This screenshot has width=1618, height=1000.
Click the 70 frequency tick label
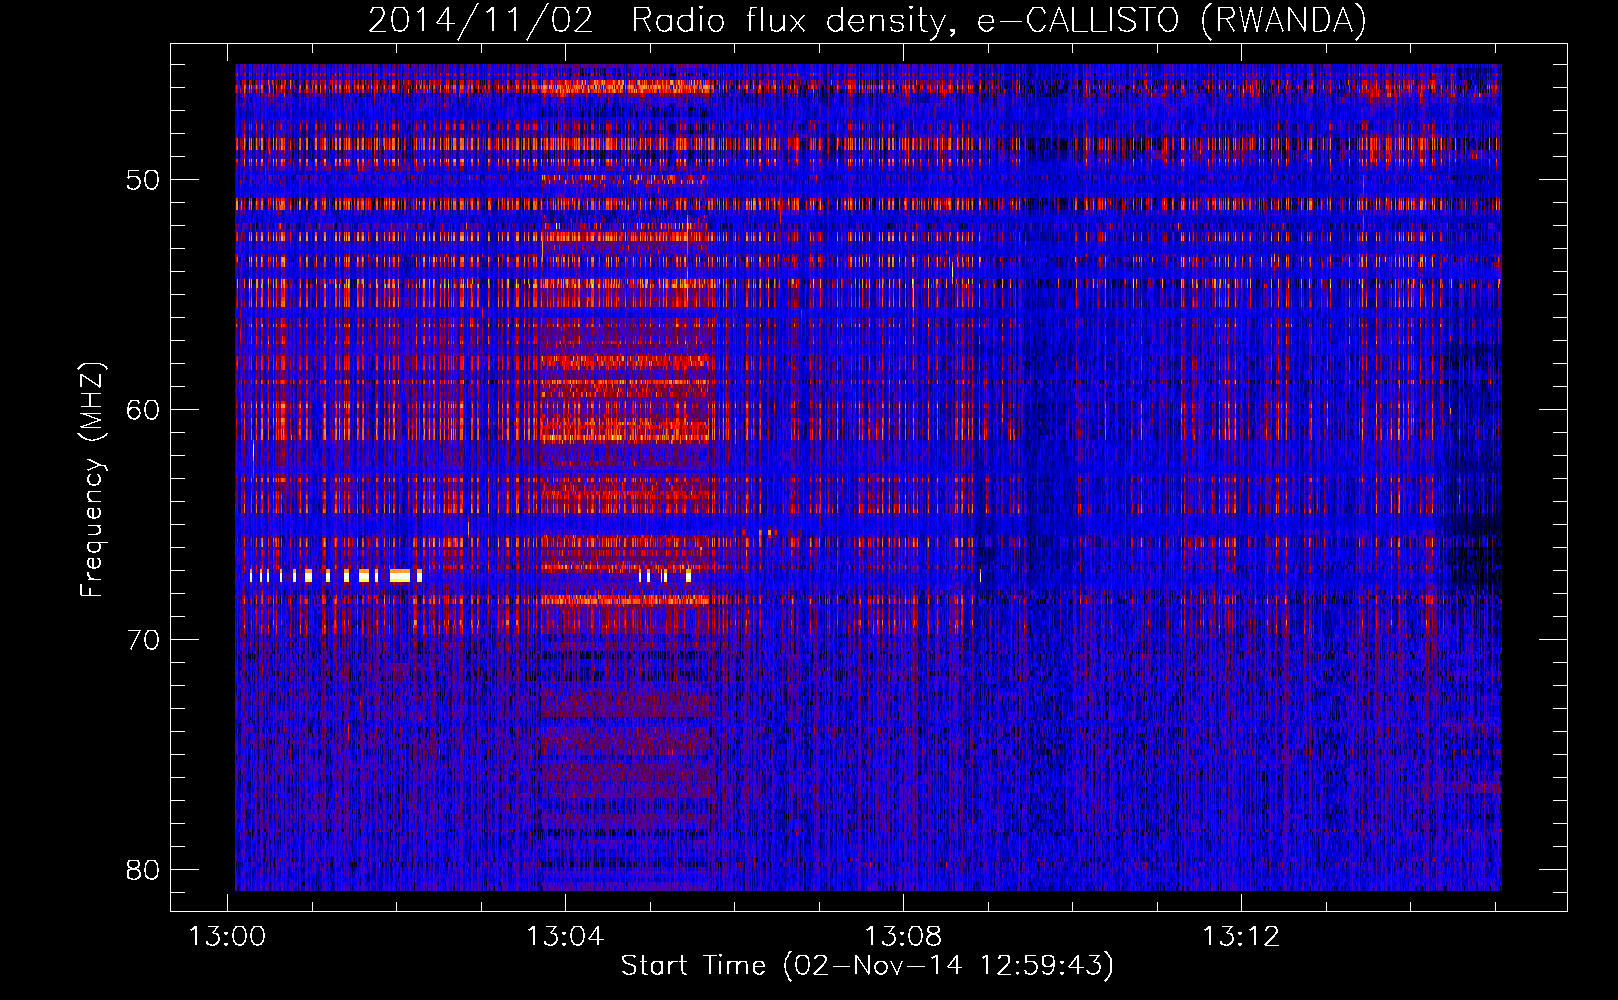coord(143,640)
